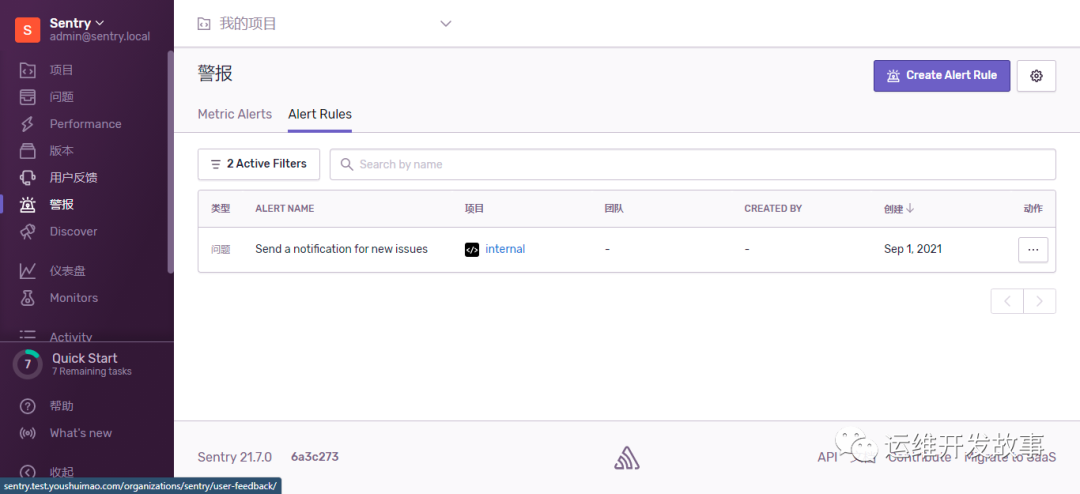Viewport: 1080px width, 494px height.
Task: Click the Releases package icon
Action: tap(28, 151)
